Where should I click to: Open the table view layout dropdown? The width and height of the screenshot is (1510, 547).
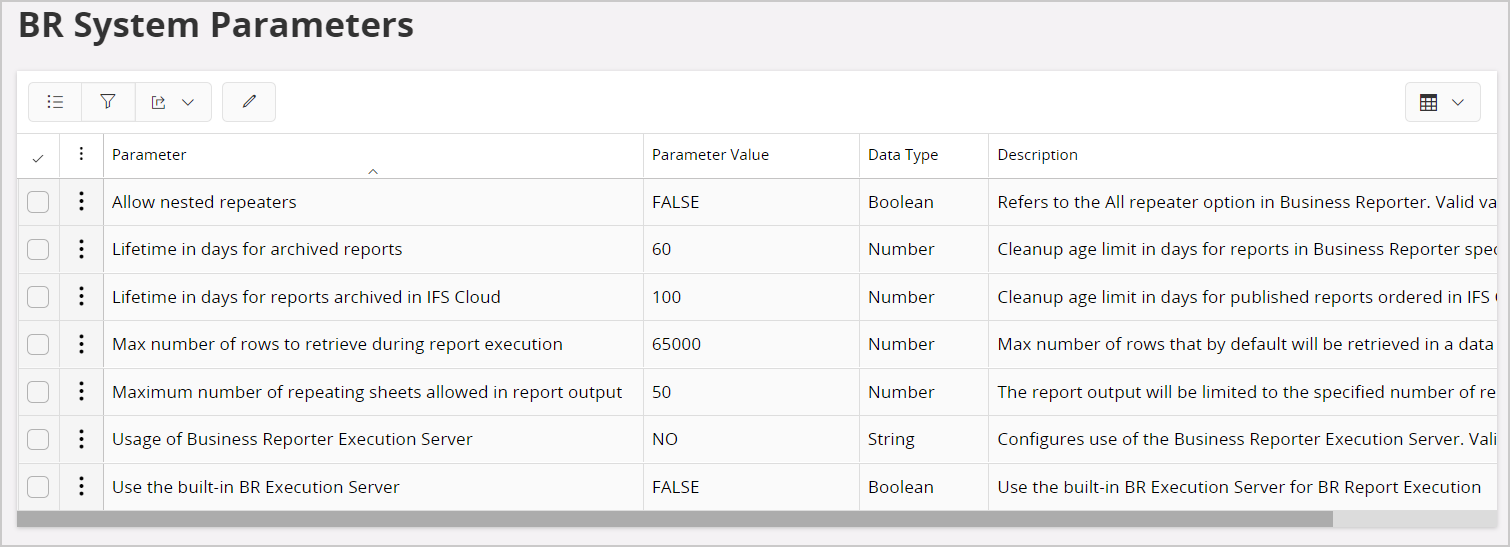point(1442,102)
